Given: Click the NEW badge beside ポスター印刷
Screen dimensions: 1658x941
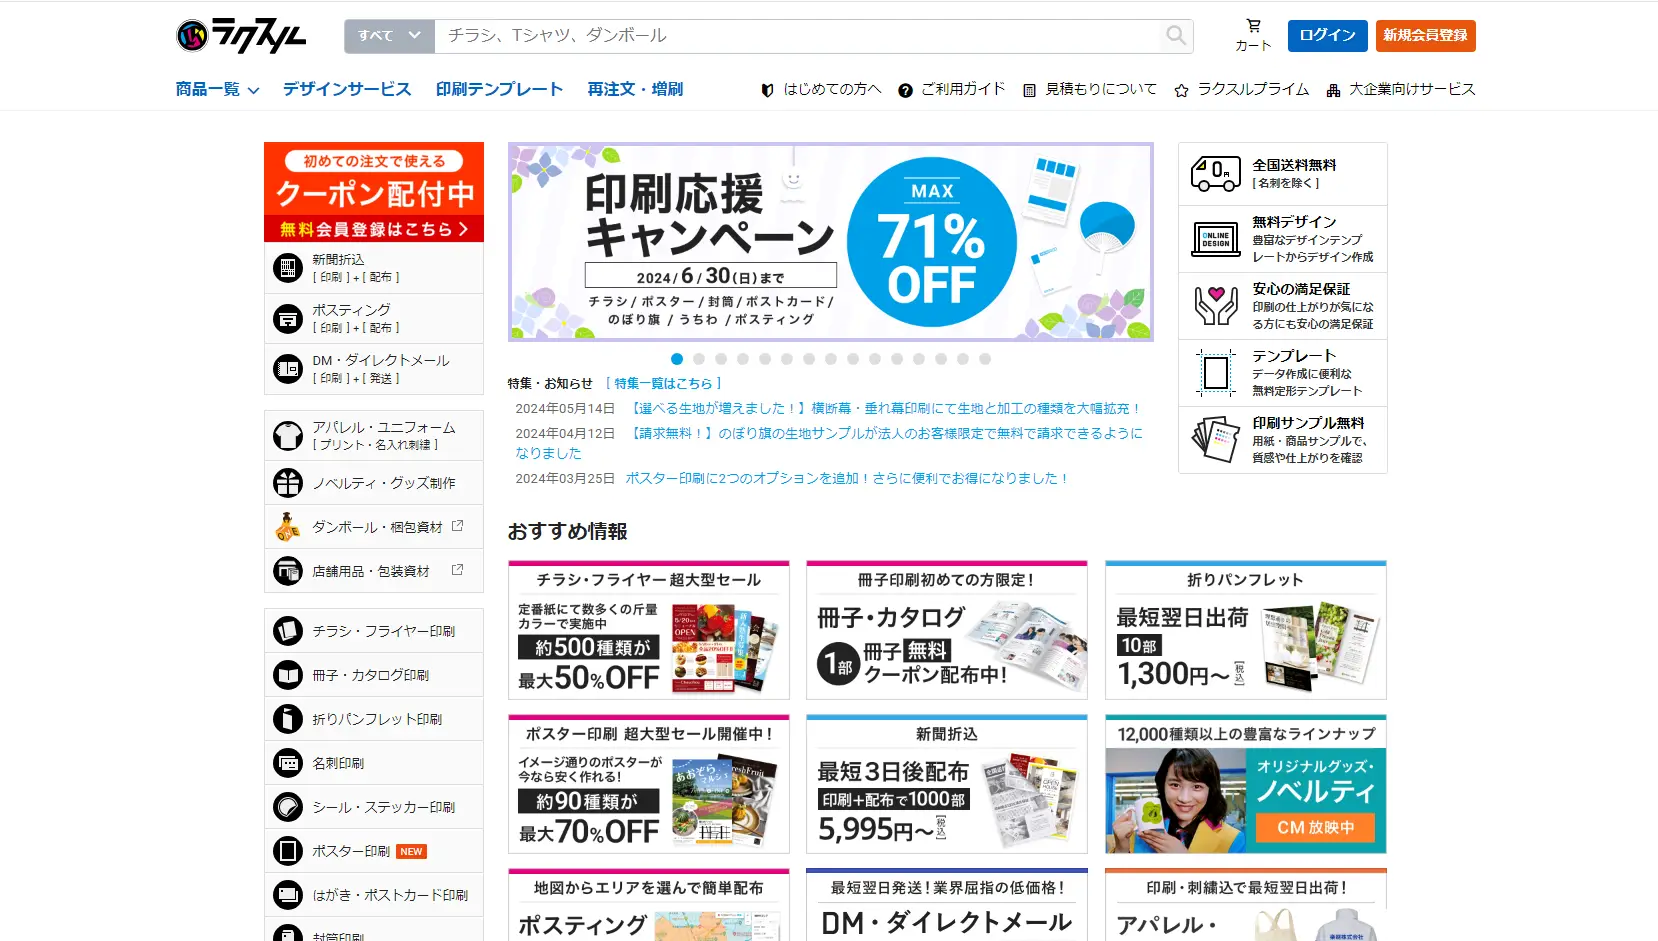Looking at the screenshot, I should 412,852.
